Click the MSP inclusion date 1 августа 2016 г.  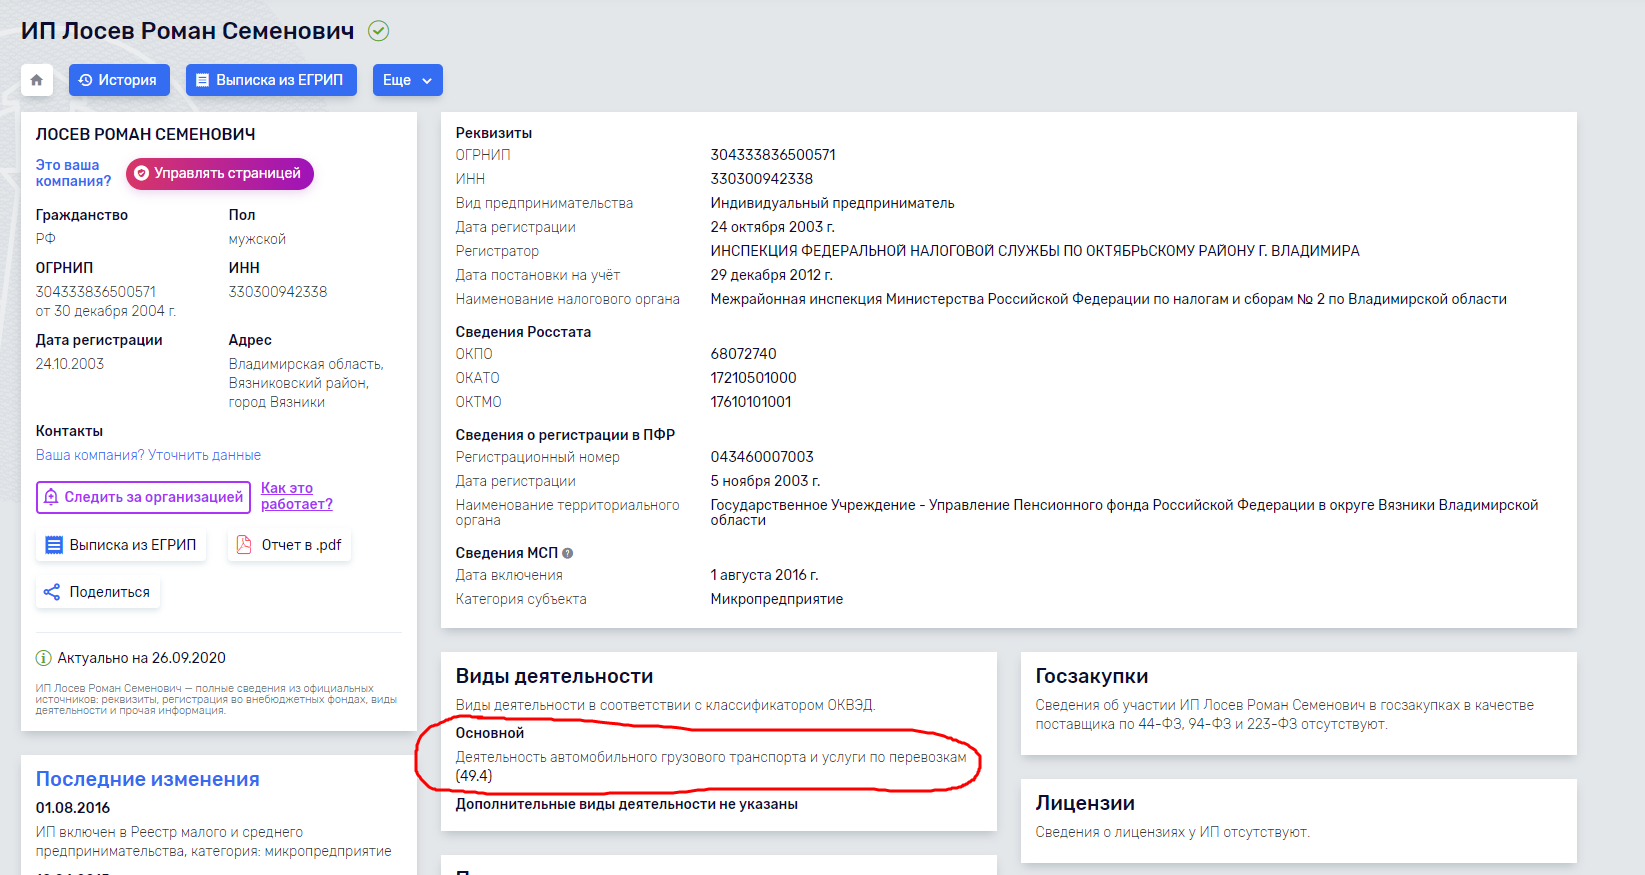coord(765,575)
